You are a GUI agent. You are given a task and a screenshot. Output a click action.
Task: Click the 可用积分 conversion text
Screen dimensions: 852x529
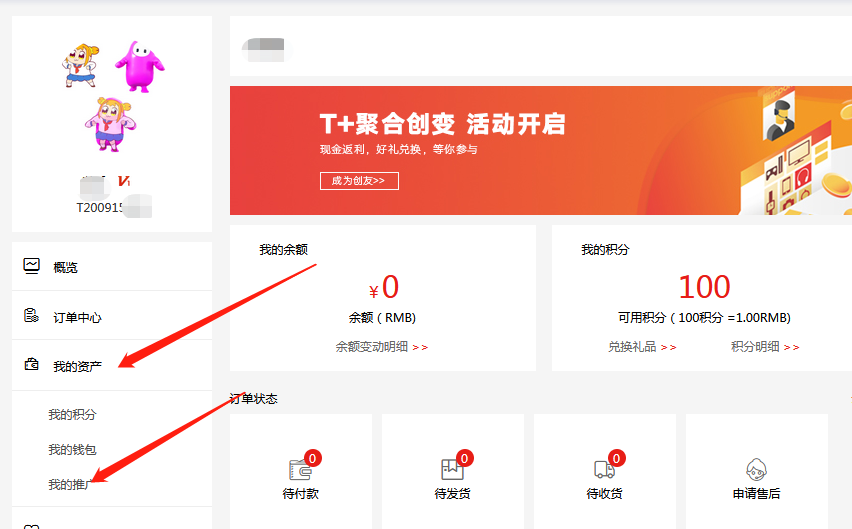pyautogui.click(x=704, y=318)
